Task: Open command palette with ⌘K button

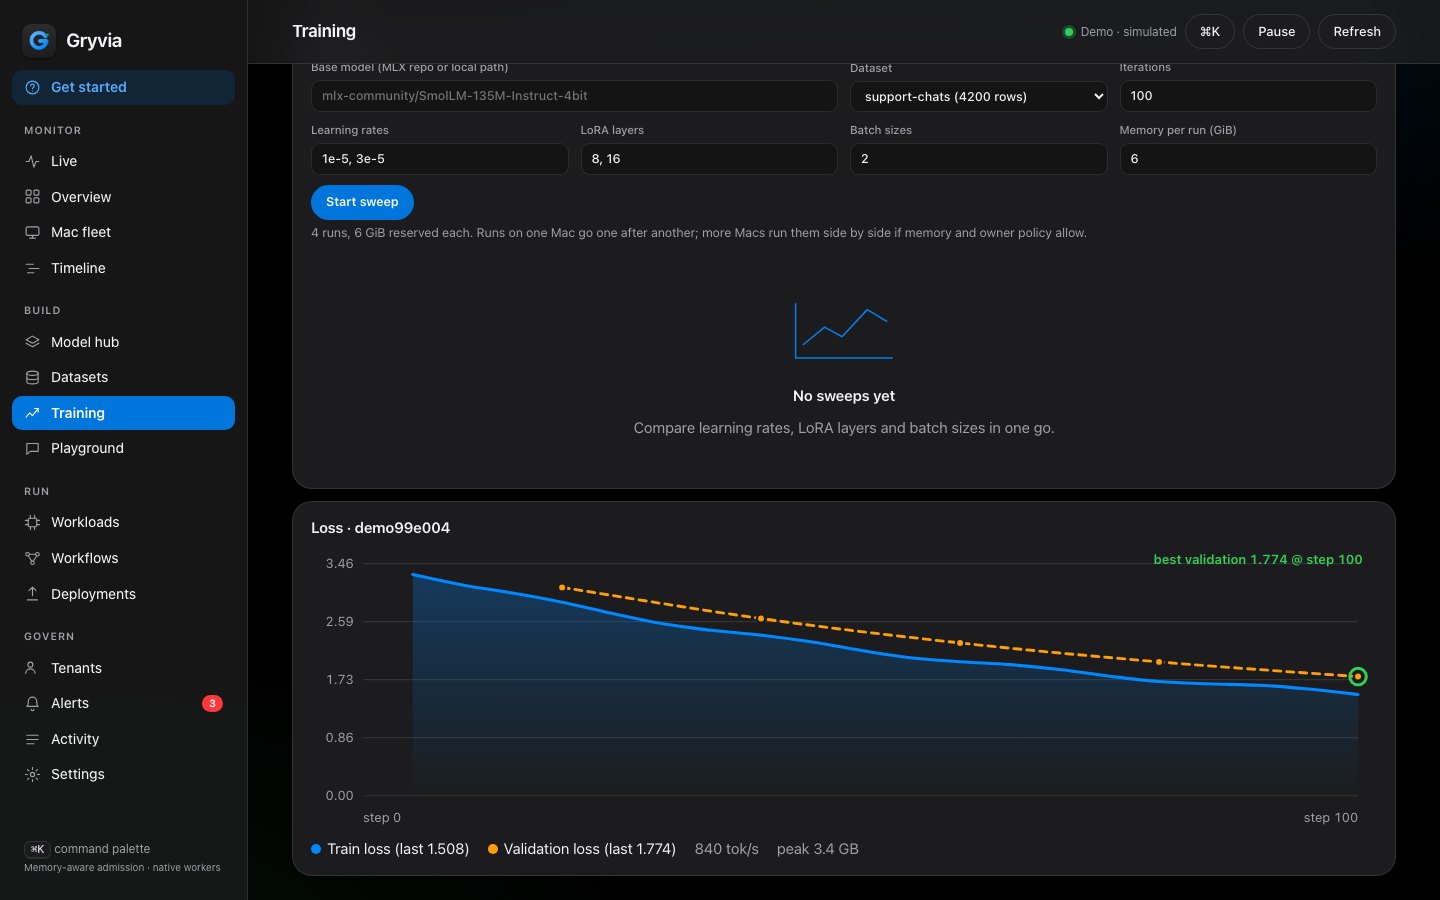Action: click(x=1210, y=32)
